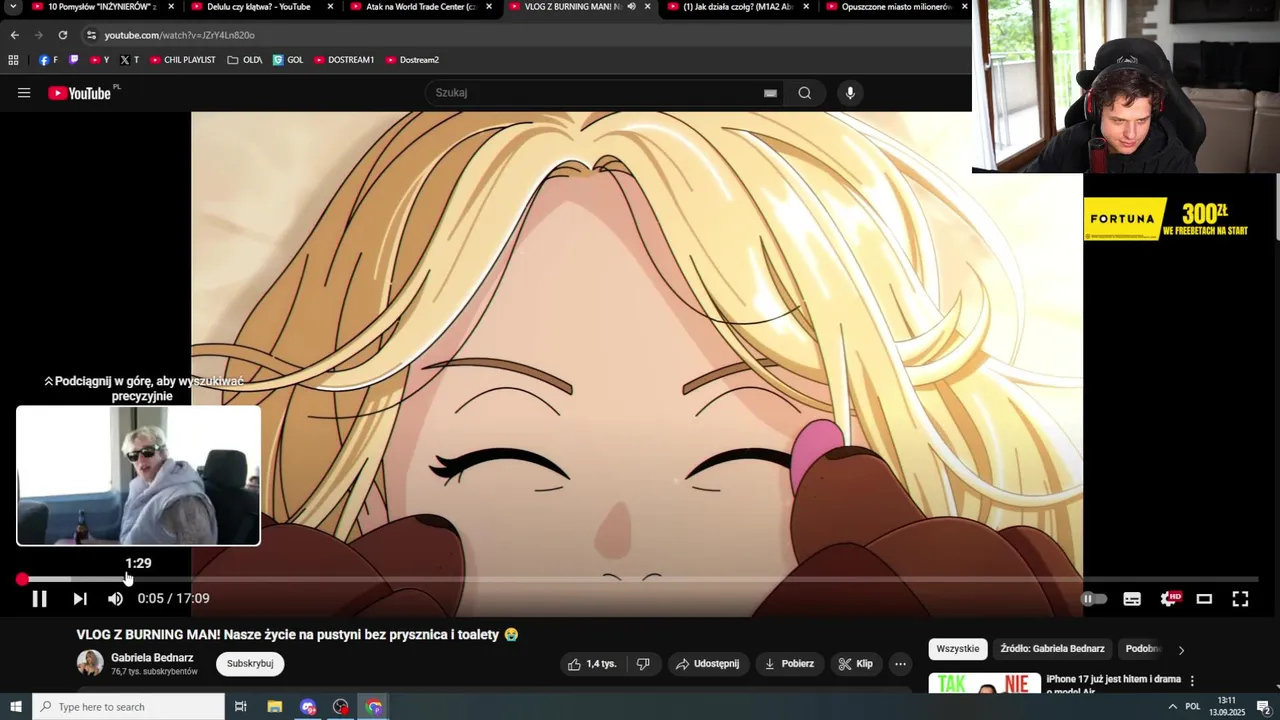Open the GOL bookmark
The width and height of the screenshot is (1280, 720).
pyautogui.click(x=288, y=60)
